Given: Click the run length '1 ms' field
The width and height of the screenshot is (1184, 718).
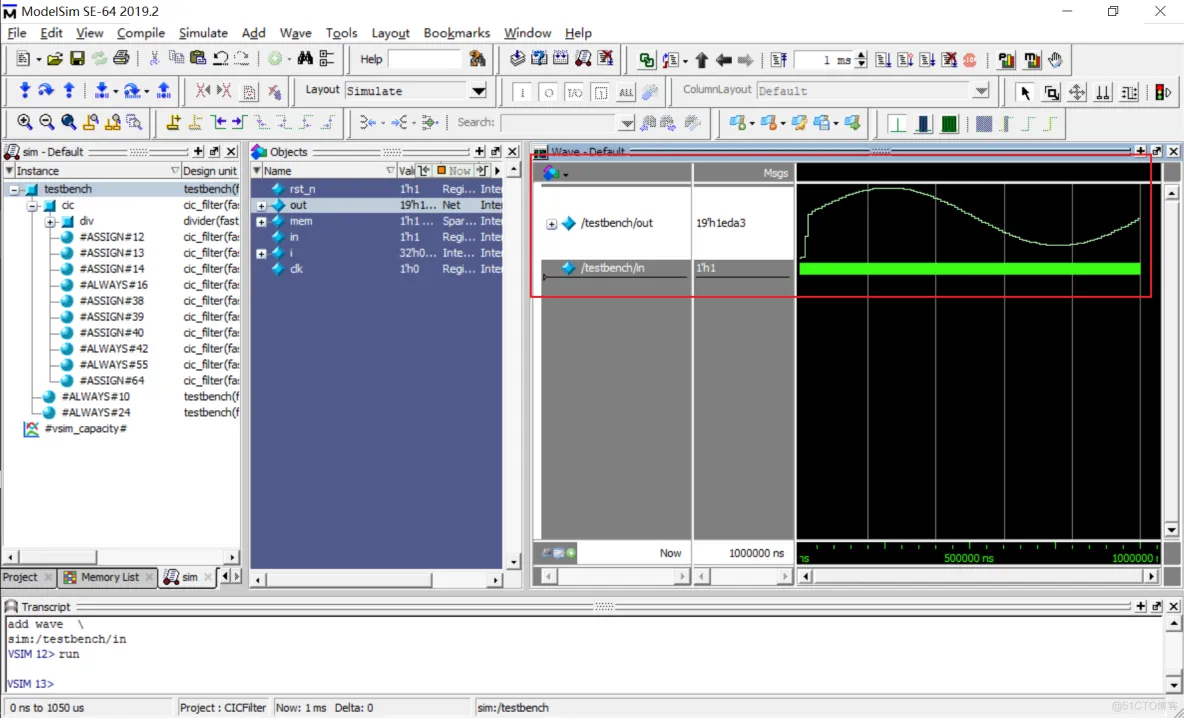Looking at the screenshot, I should pyautogui.click(x=824, y=60).
